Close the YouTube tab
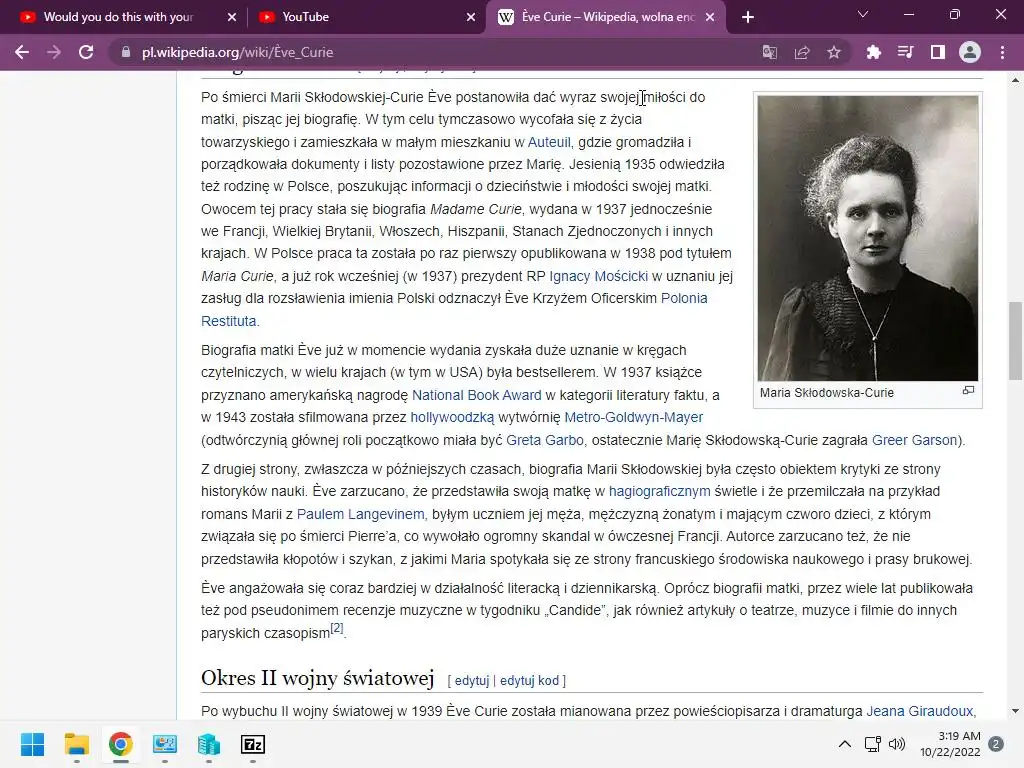The image size is (1024, 768). tap(471, 17)
